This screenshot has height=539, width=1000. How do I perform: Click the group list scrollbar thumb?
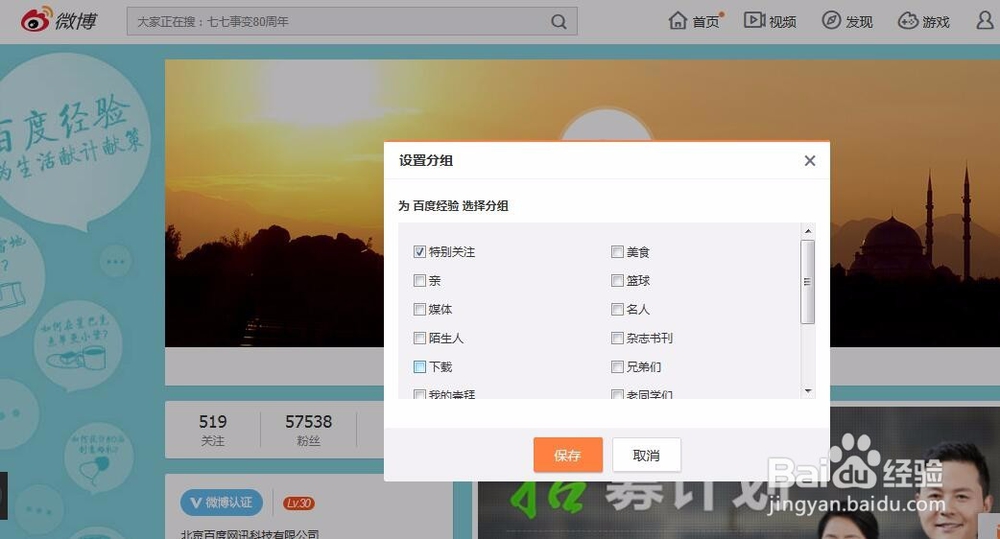pyautogui.click(x=807, y=282)
